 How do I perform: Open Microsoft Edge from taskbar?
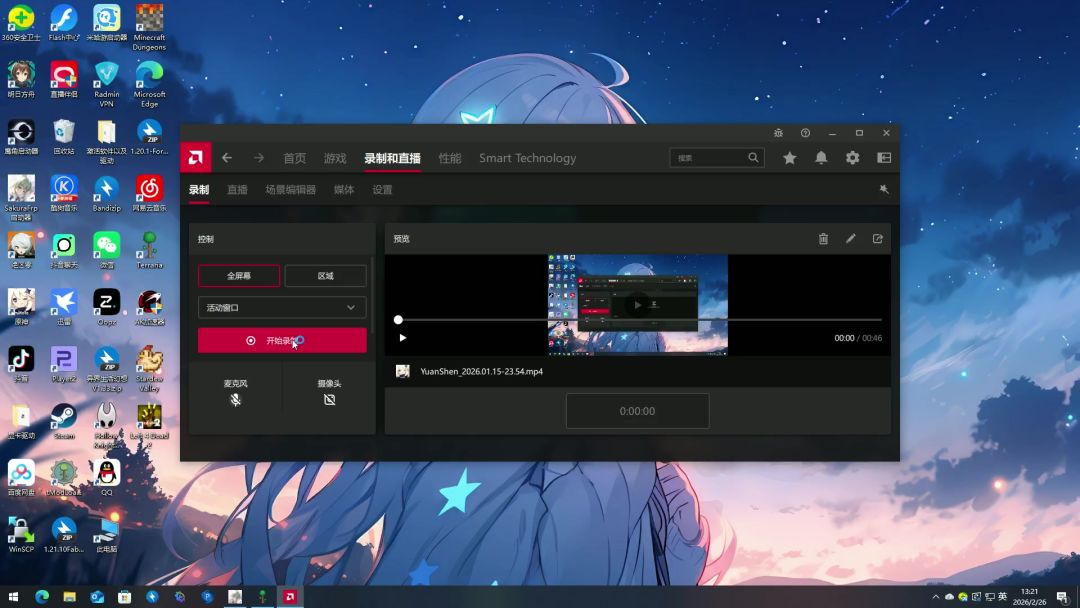tap(41, 597)
